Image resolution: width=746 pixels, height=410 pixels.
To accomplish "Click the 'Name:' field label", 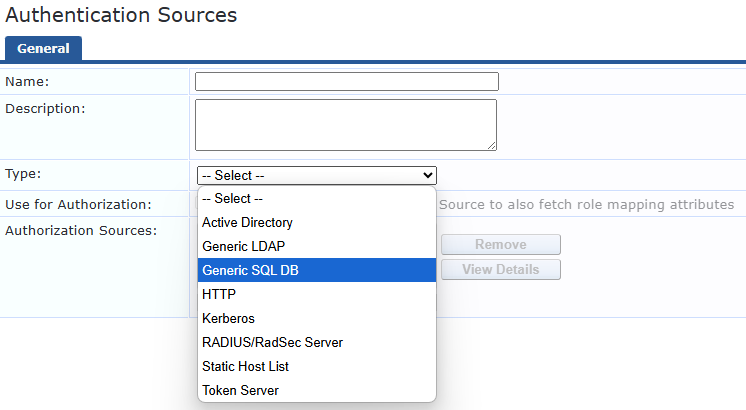I will (27, 81).
